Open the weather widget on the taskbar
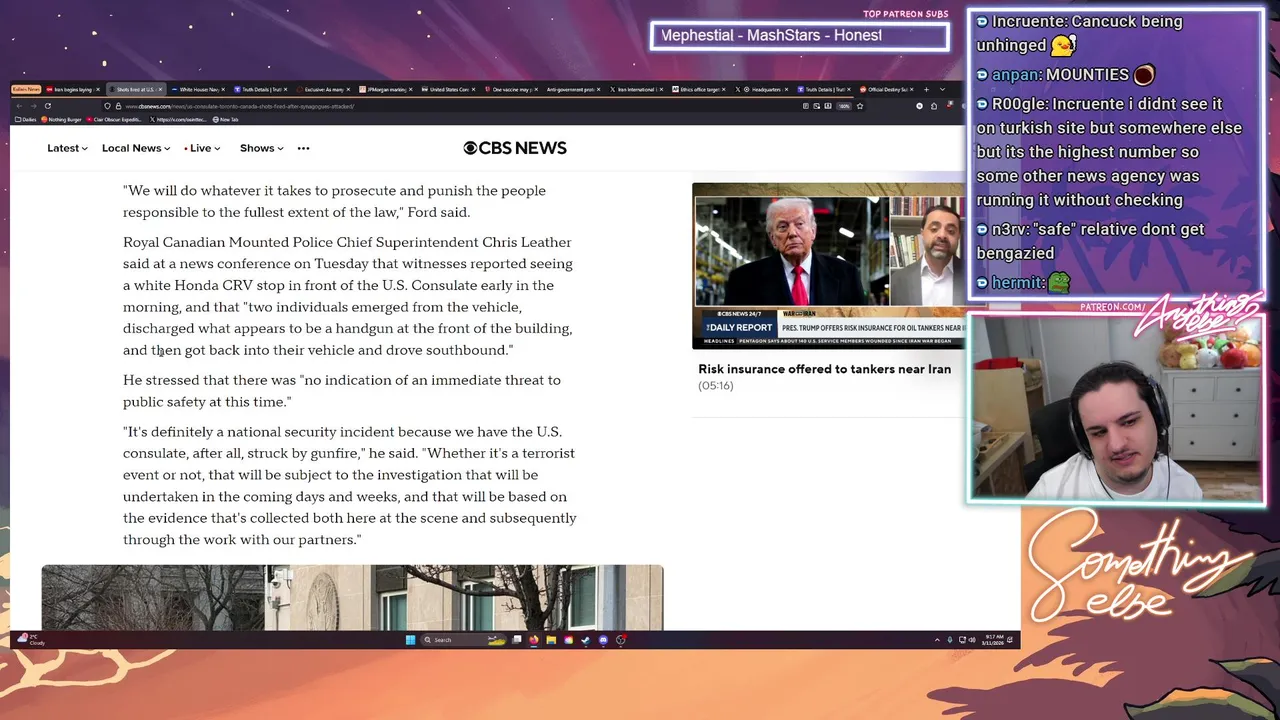 pyautogui.click(x=30, y=640)
